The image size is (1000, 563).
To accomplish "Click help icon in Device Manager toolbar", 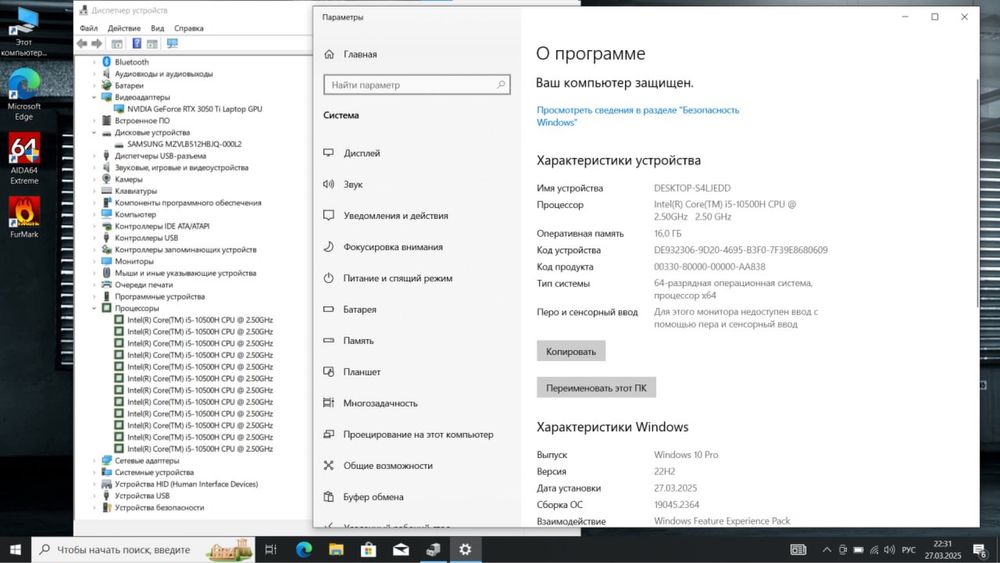I will pos(136,43).
